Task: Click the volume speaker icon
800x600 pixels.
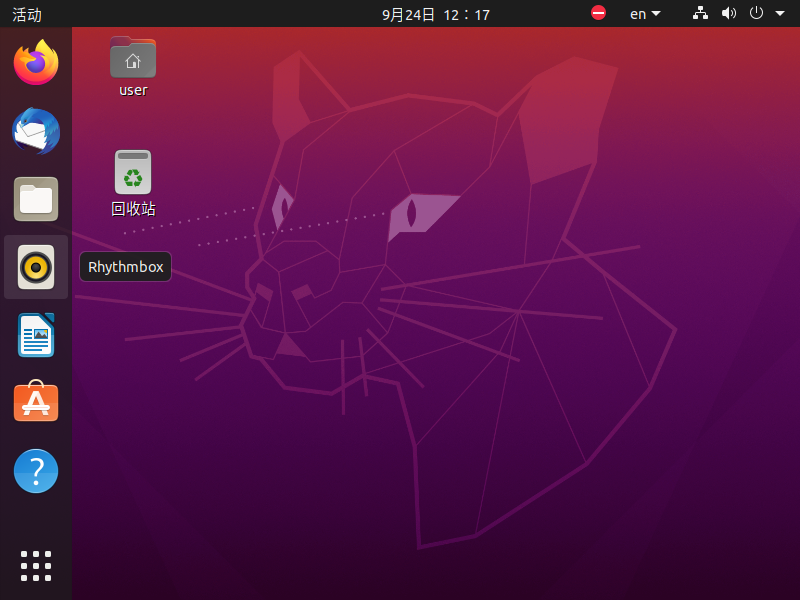Action: pos(729,13)
